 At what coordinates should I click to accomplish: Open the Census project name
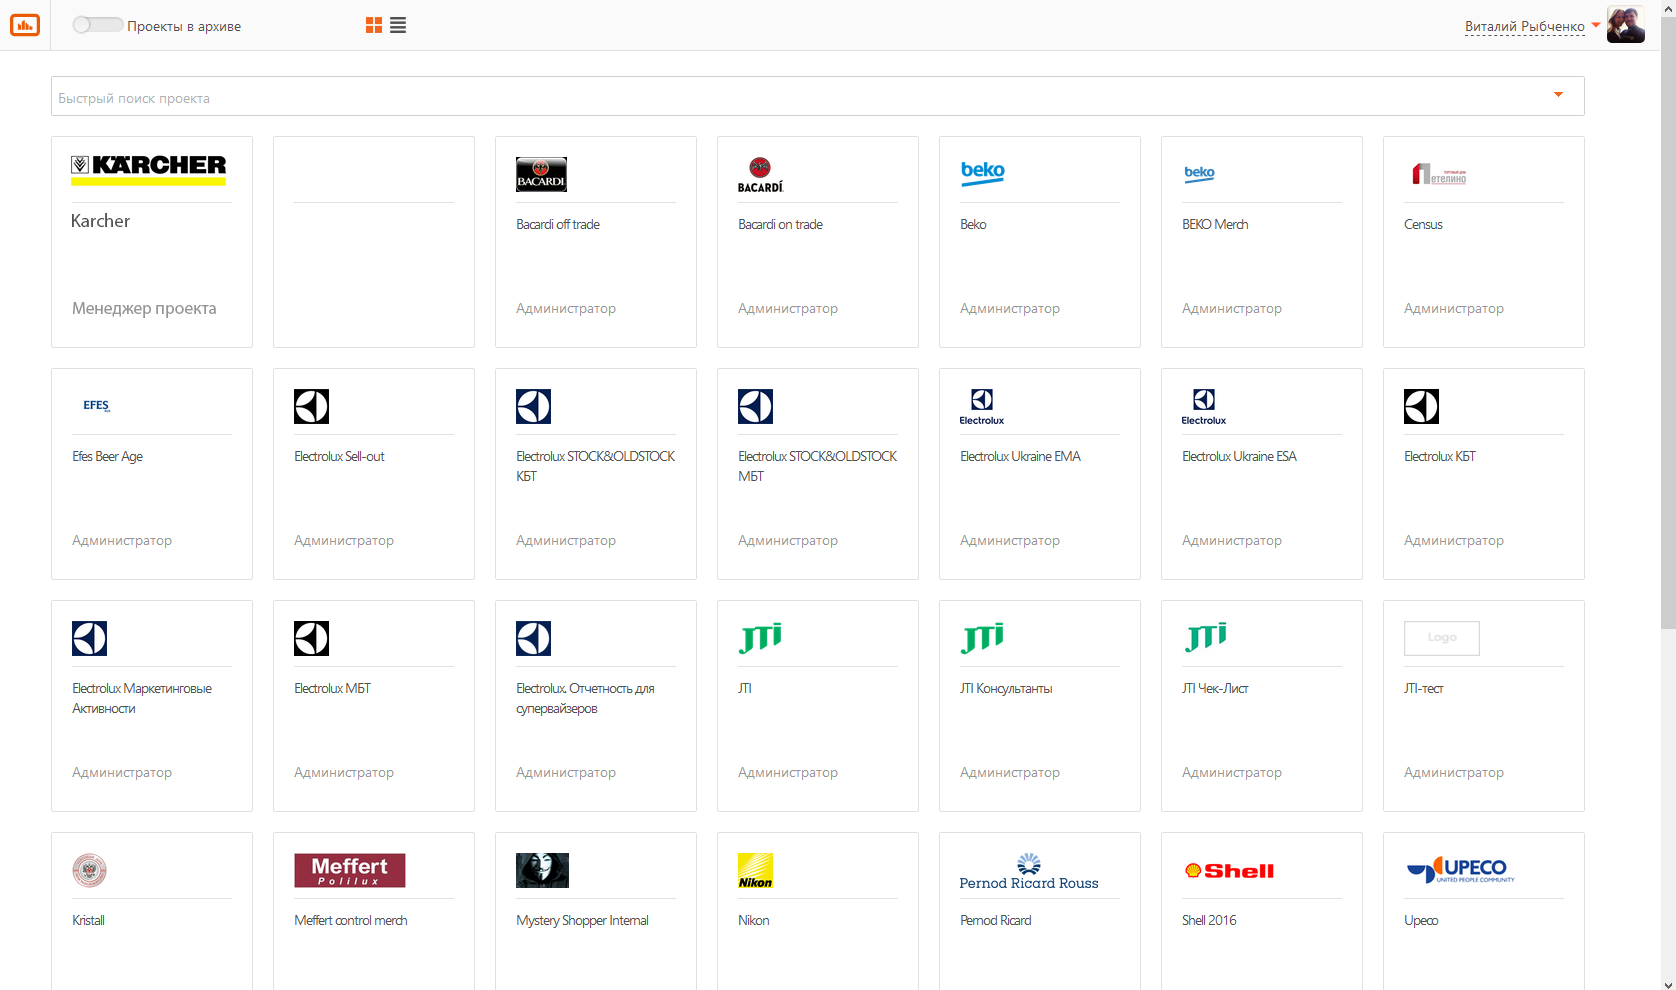point(1423,224)
